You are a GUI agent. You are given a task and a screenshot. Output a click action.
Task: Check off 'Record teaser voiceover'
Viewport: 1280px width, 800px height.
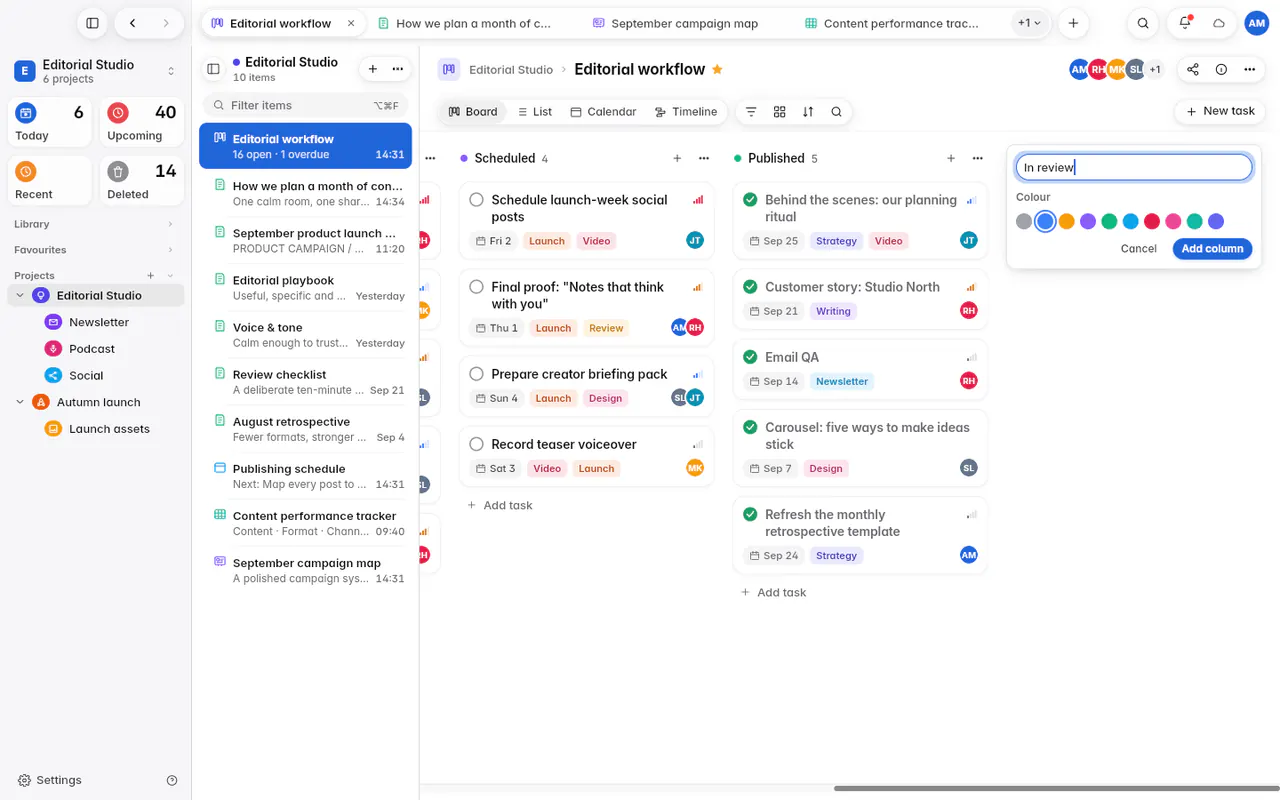(476, 444)
